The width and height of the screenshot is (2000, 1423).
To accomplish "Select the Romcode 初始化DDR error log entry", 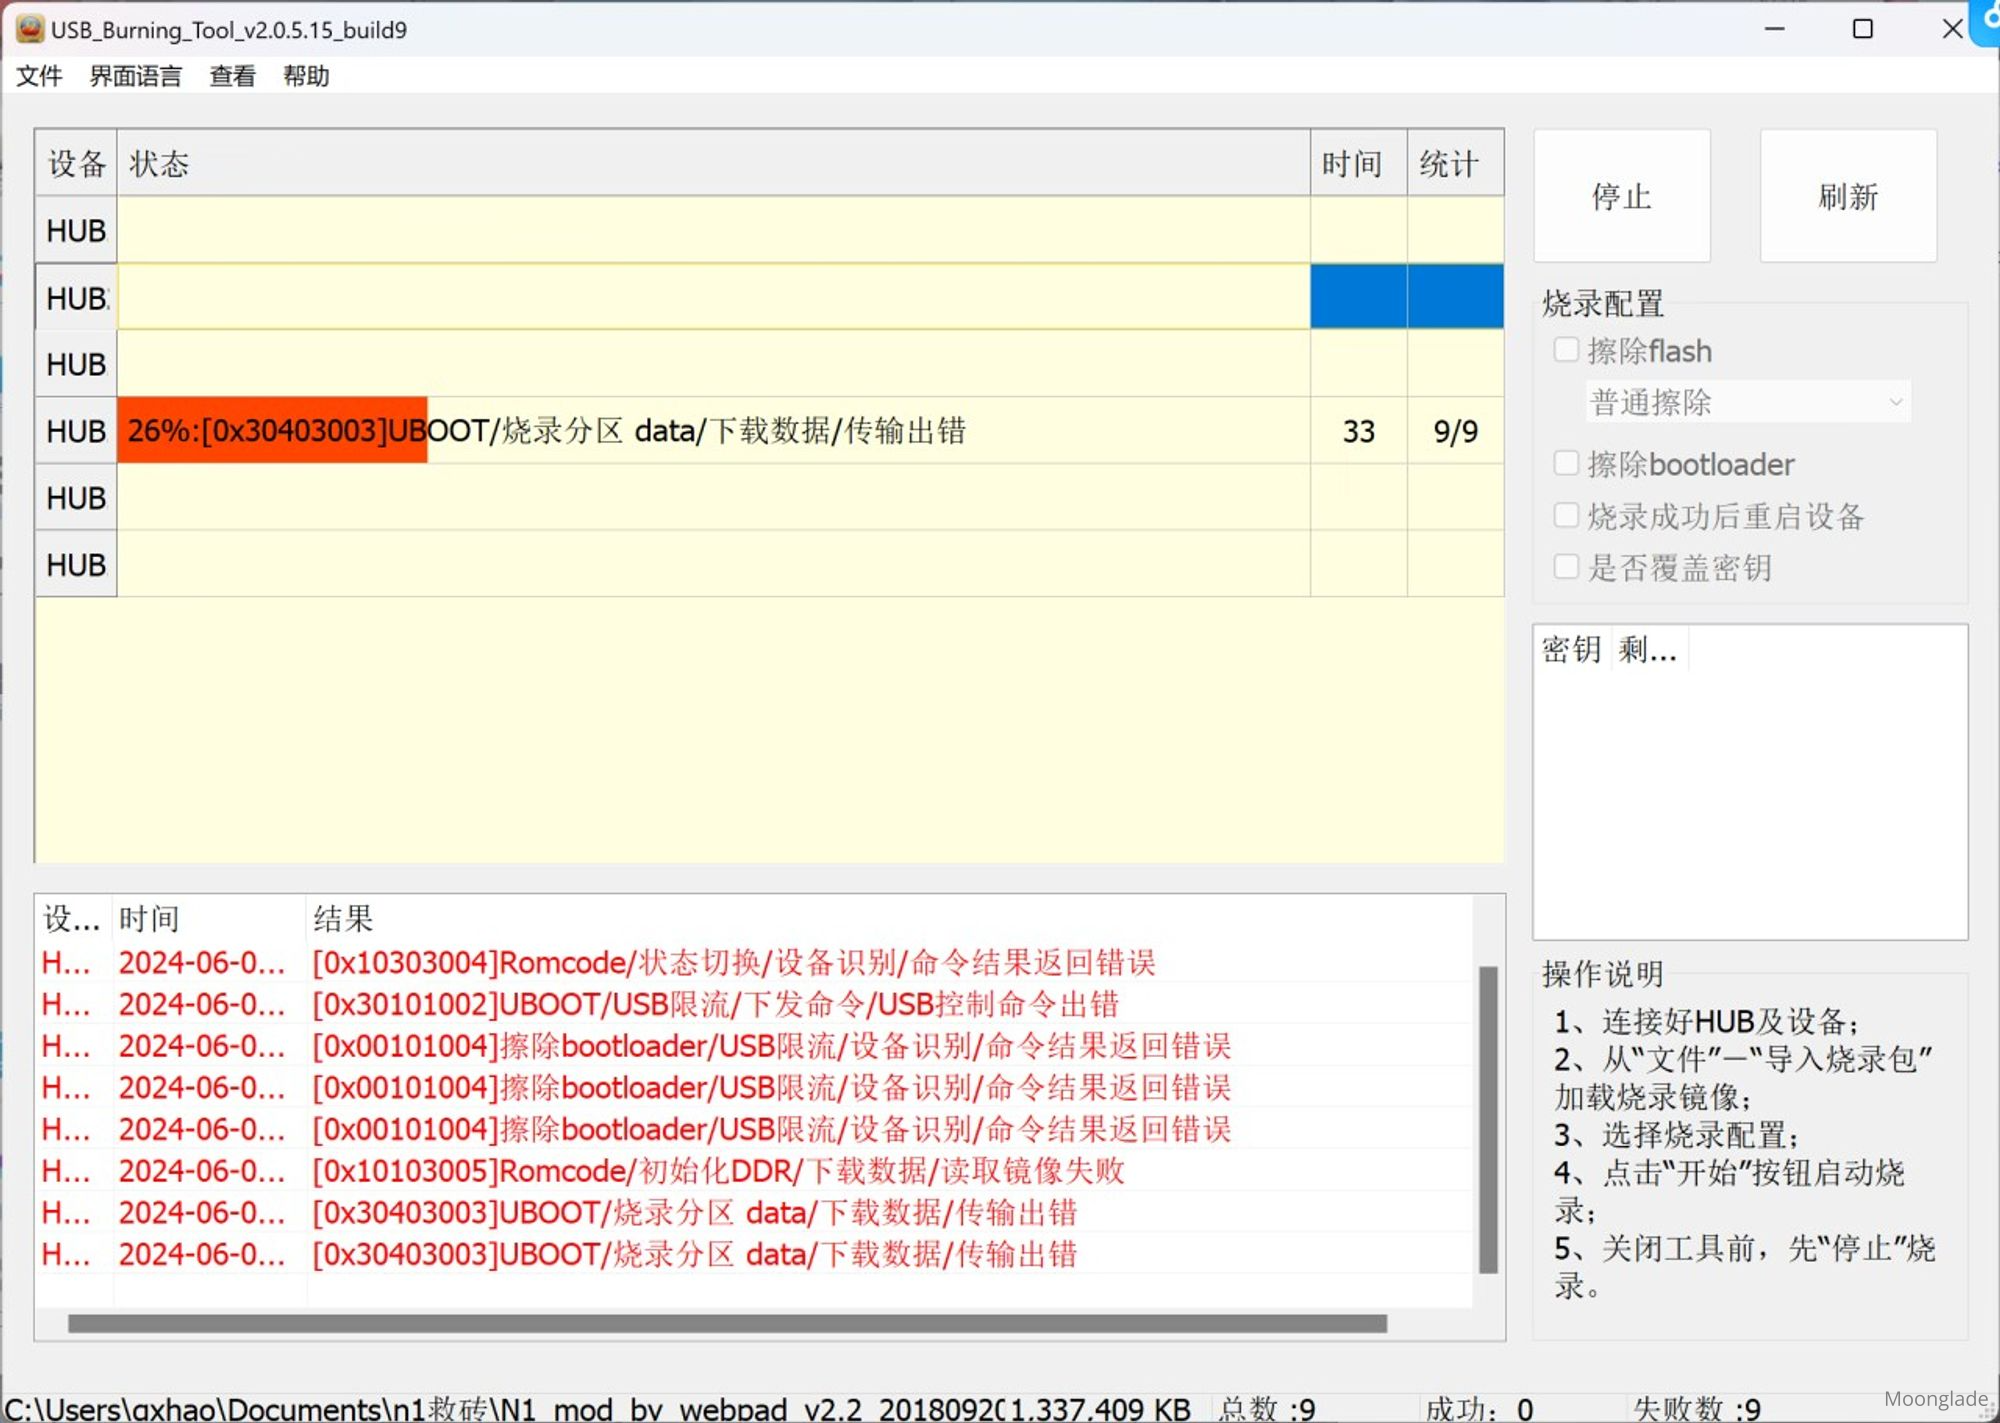I will (717, 1170).
